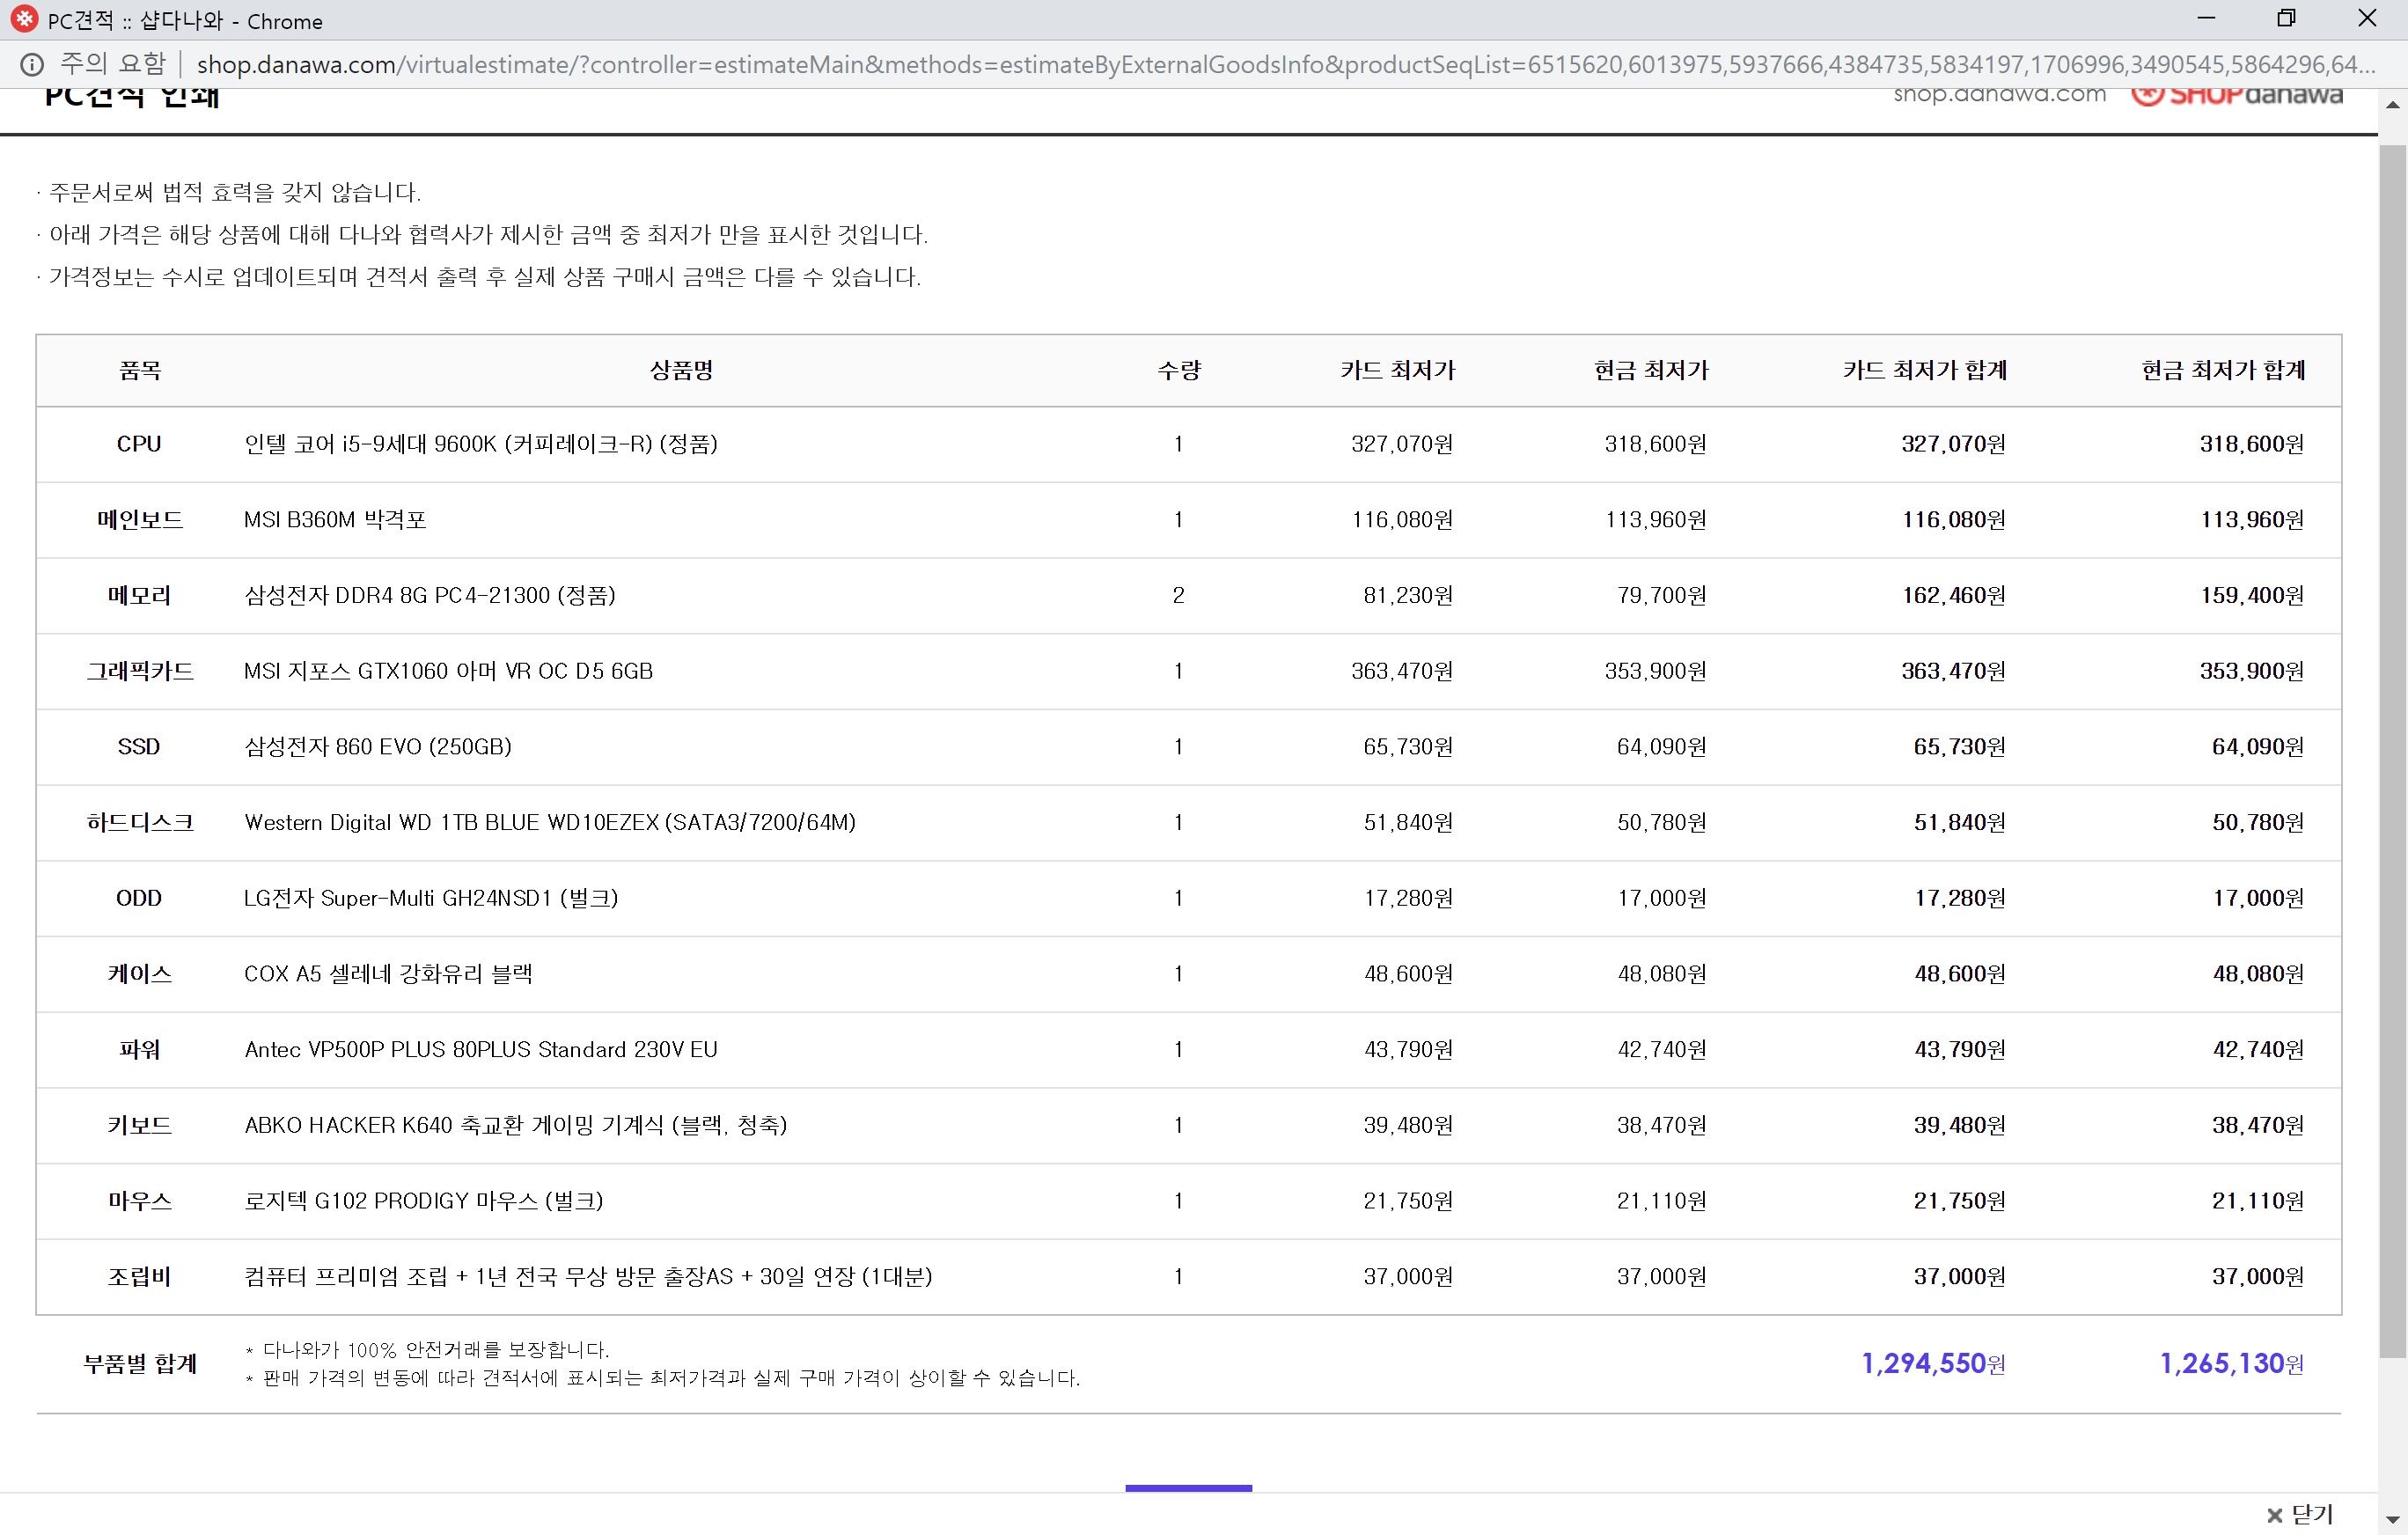The width and height of the screenshot is (2408, 1535).
Task: Select the 현금 최저가 합계 column header
Action: pyautogui.click(x=2223, y=371)
